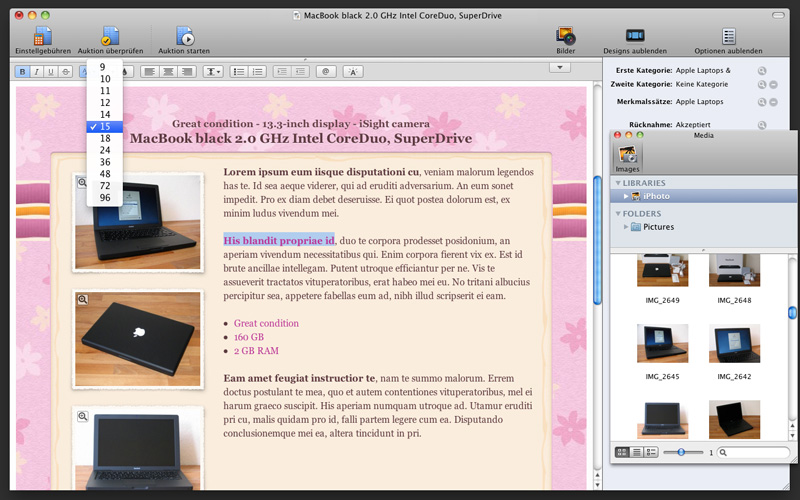Open Rücknahme options with magnifier icon
800x500 pixels.
click(x=762, y=125)
